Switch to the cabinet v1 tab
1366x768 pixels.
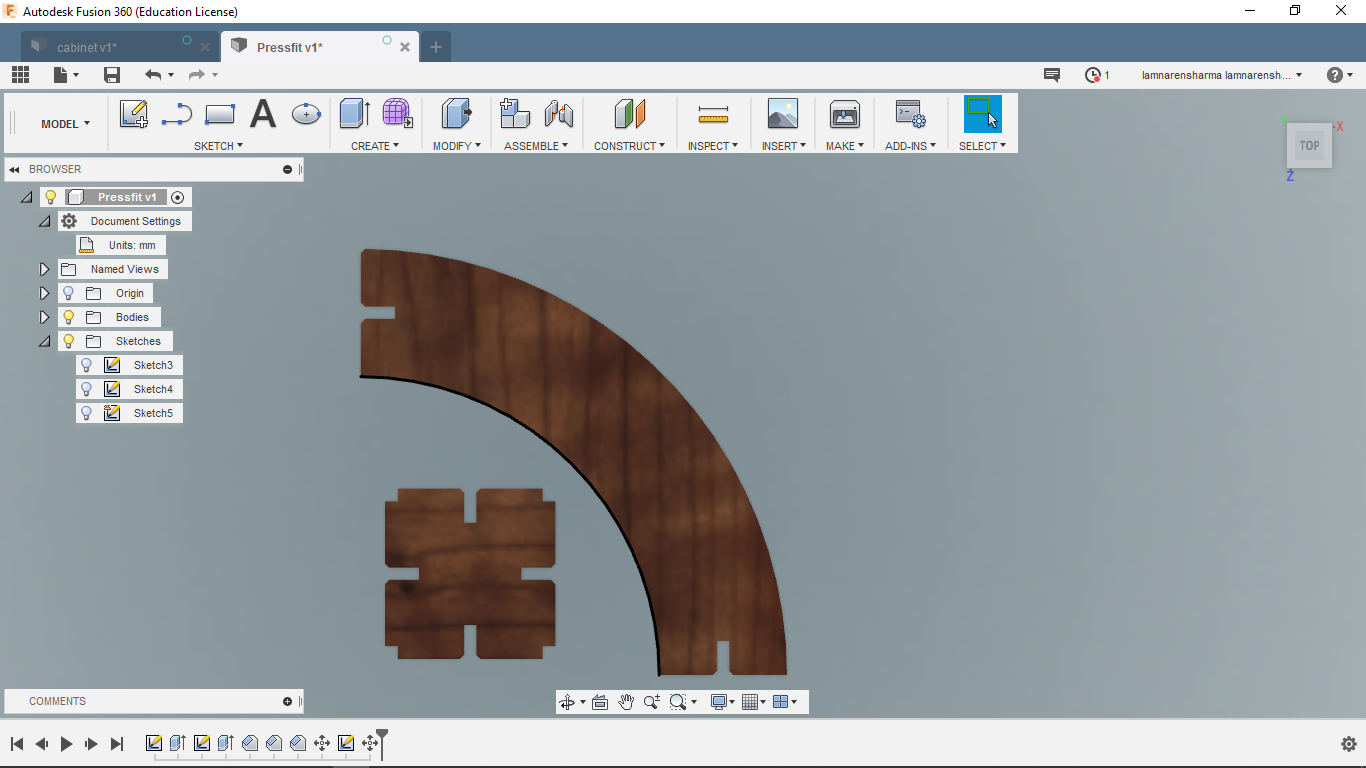pos(87,47)
